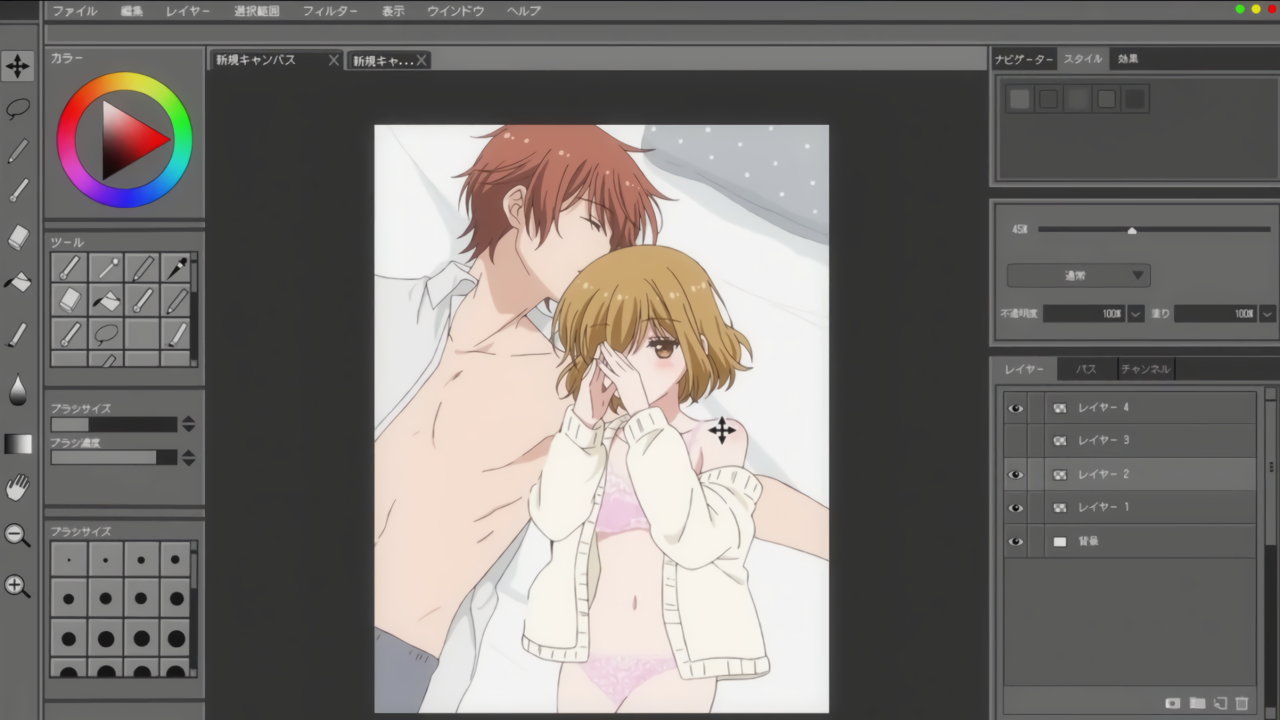The image size is (1280, 720).
Task: Choose the bucket preset in ツール grid
Action: (x=104, y=300)
